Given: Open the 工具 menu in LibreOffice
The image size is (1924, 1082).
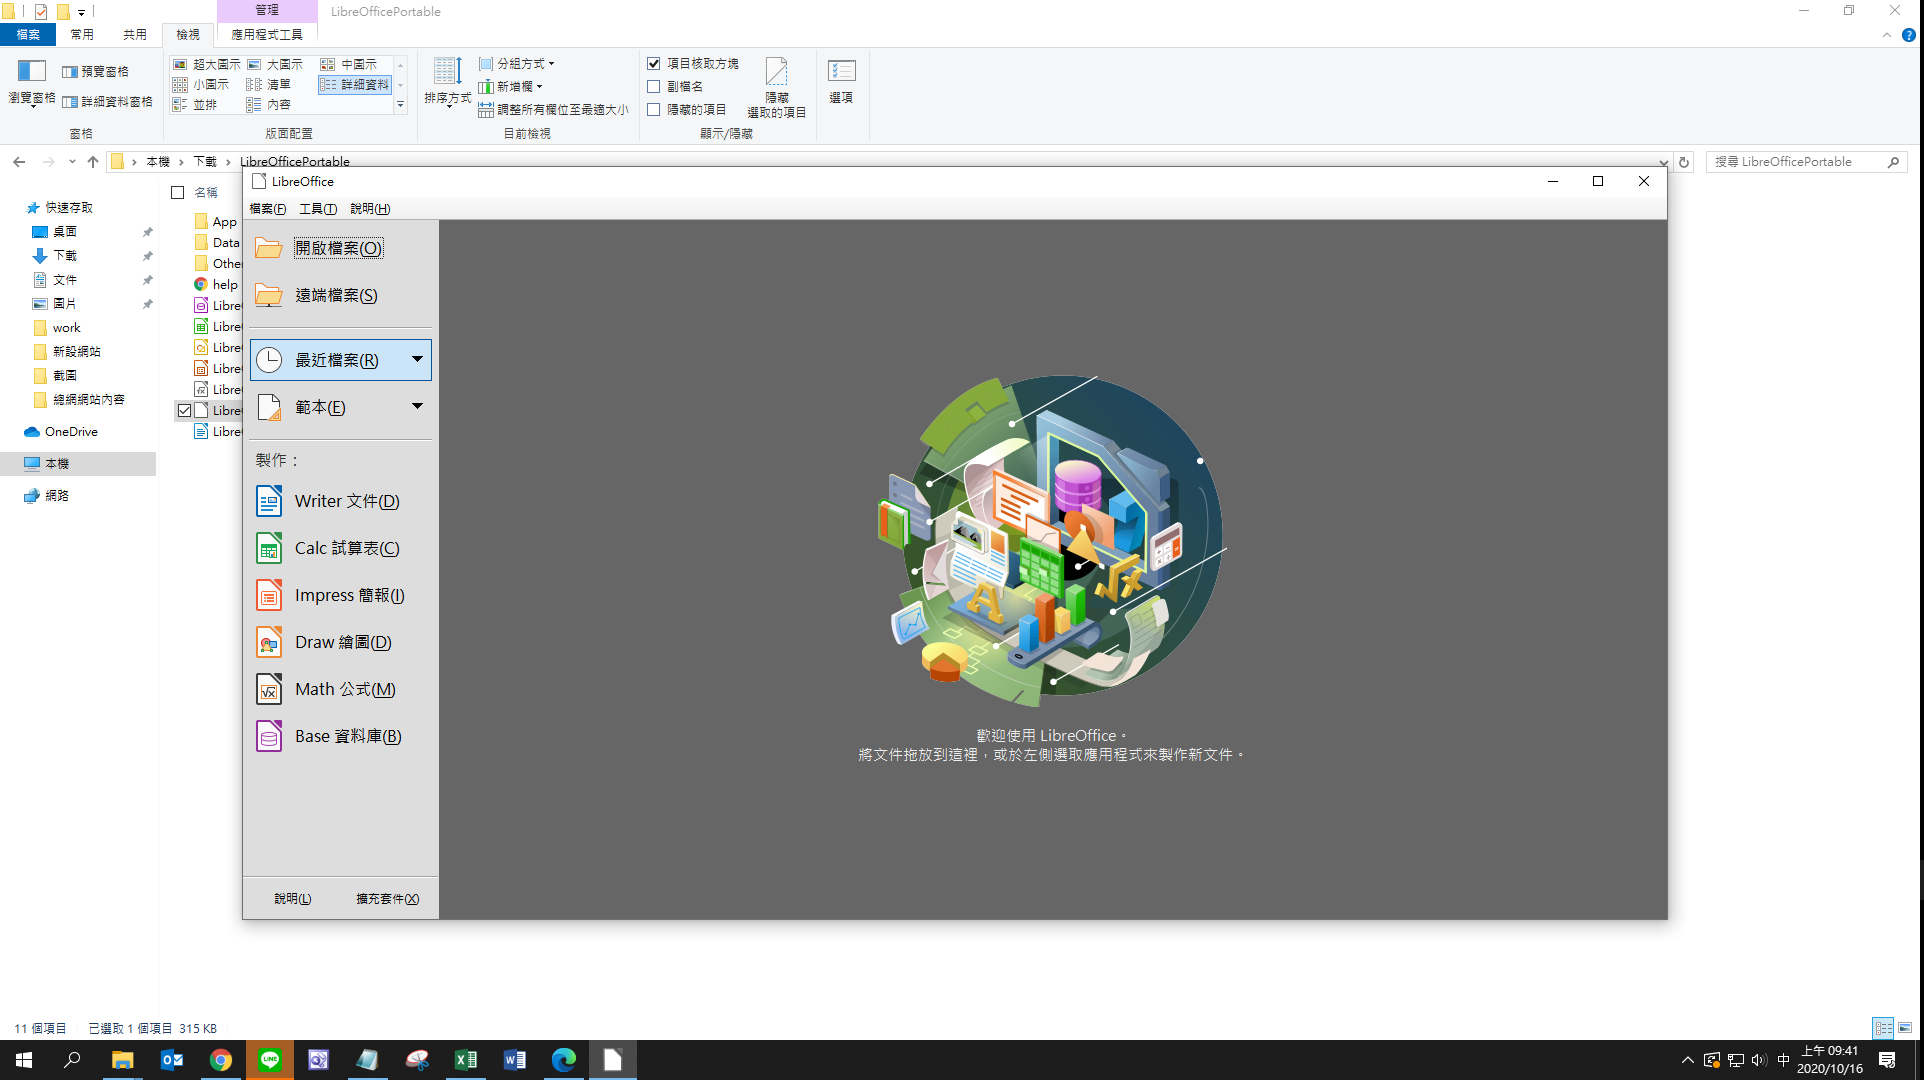Looking at the screenshot, I should 317,208.
